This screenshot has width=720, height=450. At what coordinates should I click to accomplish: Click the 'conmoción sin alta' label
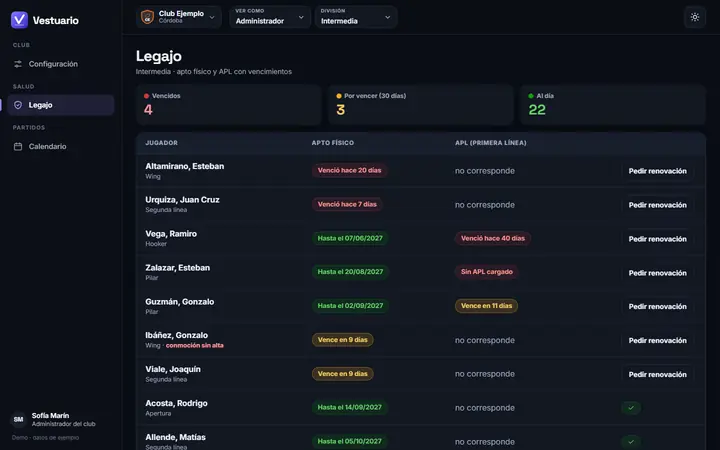[x=195, y=346]
